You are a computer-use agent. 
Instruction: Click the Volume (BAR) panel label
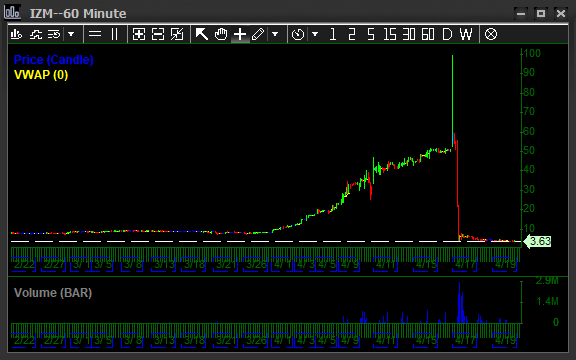pyautogui.click(x=53, y=293)
